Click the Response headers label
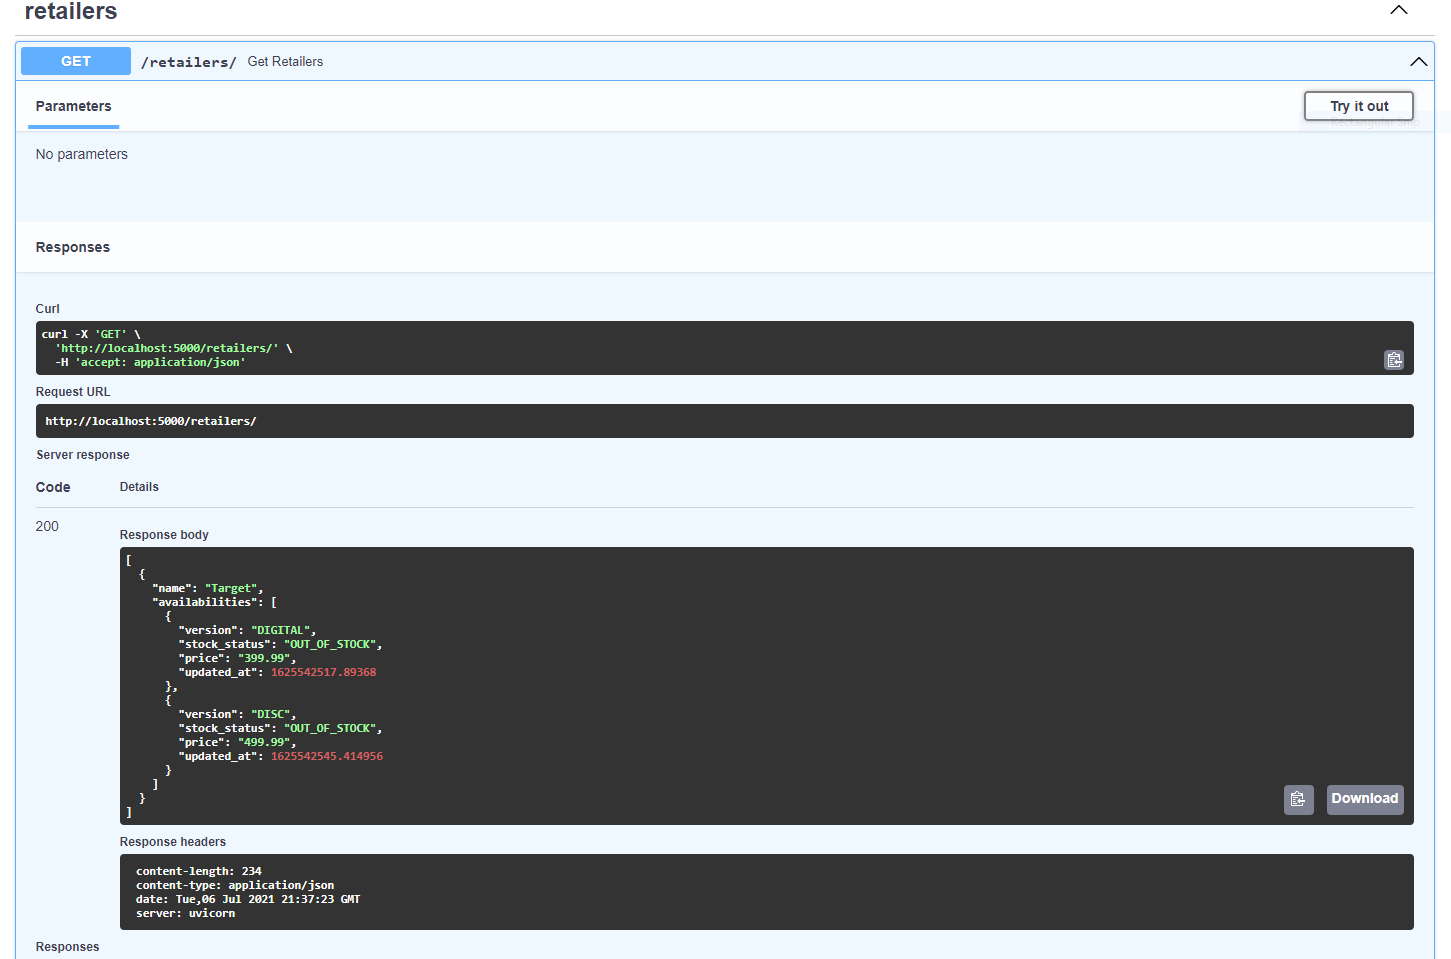This screenshot has width=1451, height=959. tap(173, 842)
